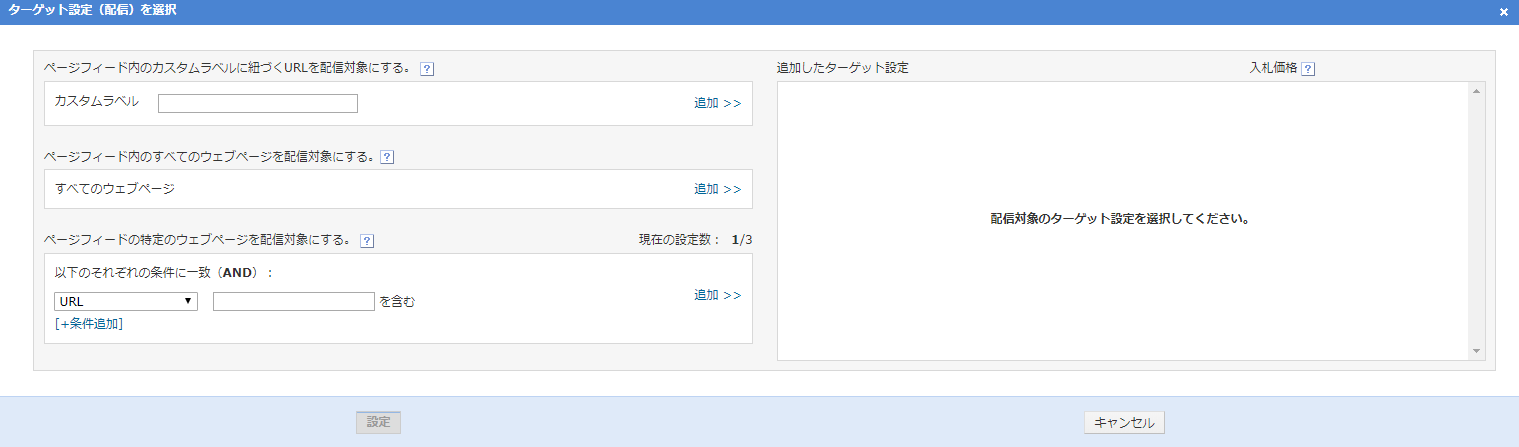Focus the text field before を含む
1519x447 pixels.
tap(294, 301)
